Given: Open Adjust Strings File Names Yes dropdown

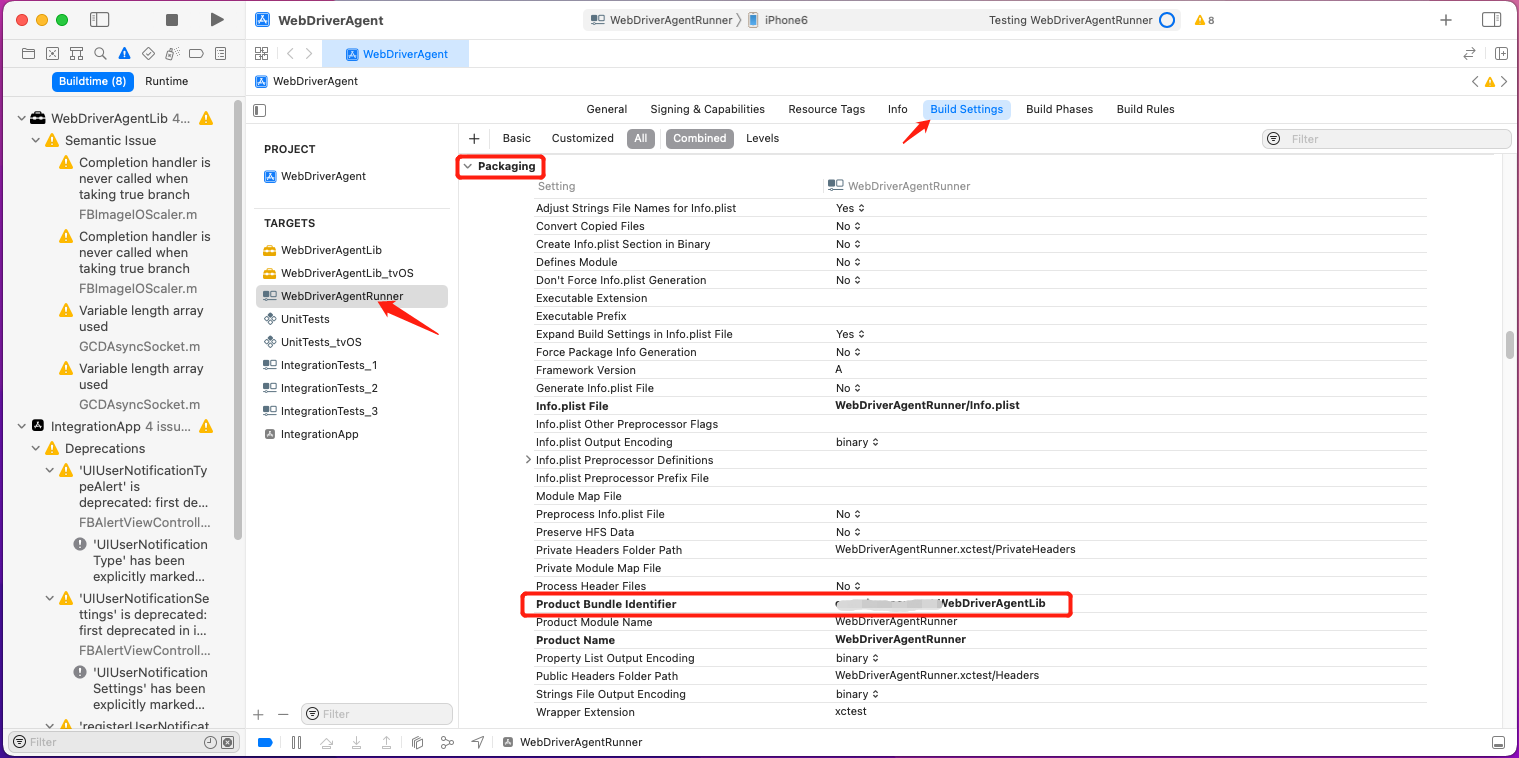Looking at the screenshot, I should (850, 208).
